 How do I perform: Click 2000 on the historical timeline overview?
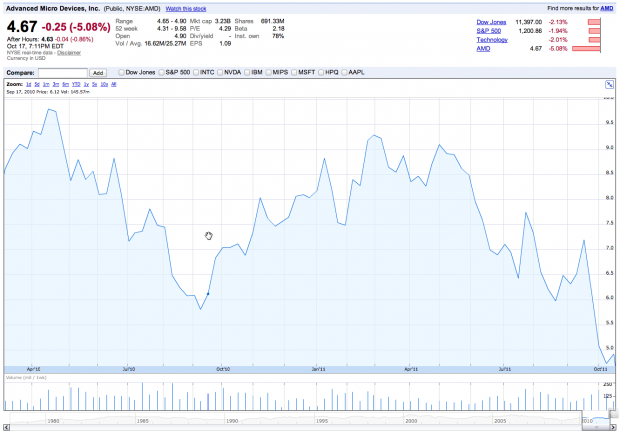pos(411,421)
